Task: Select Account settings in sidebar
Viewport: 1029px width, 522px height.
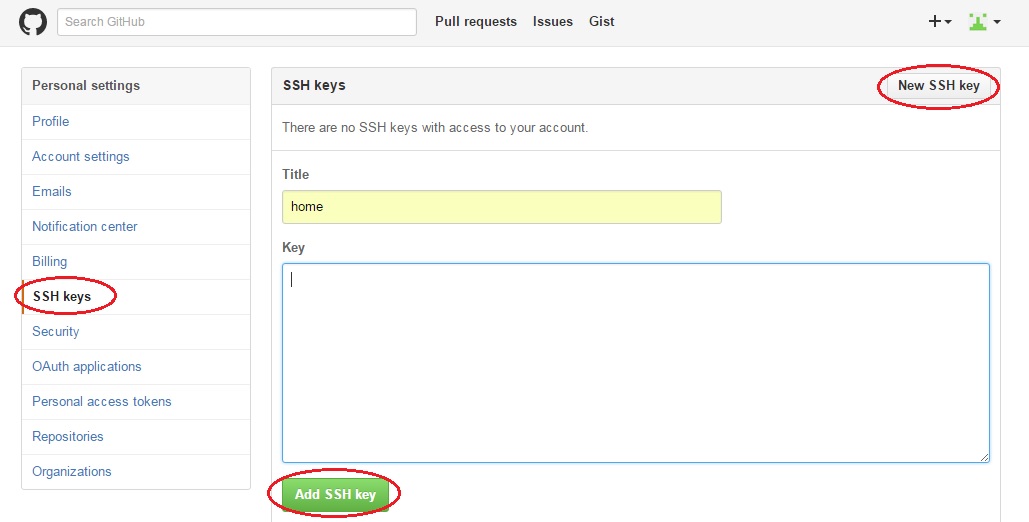Action: pyautogui.click(x=81, y=156)
